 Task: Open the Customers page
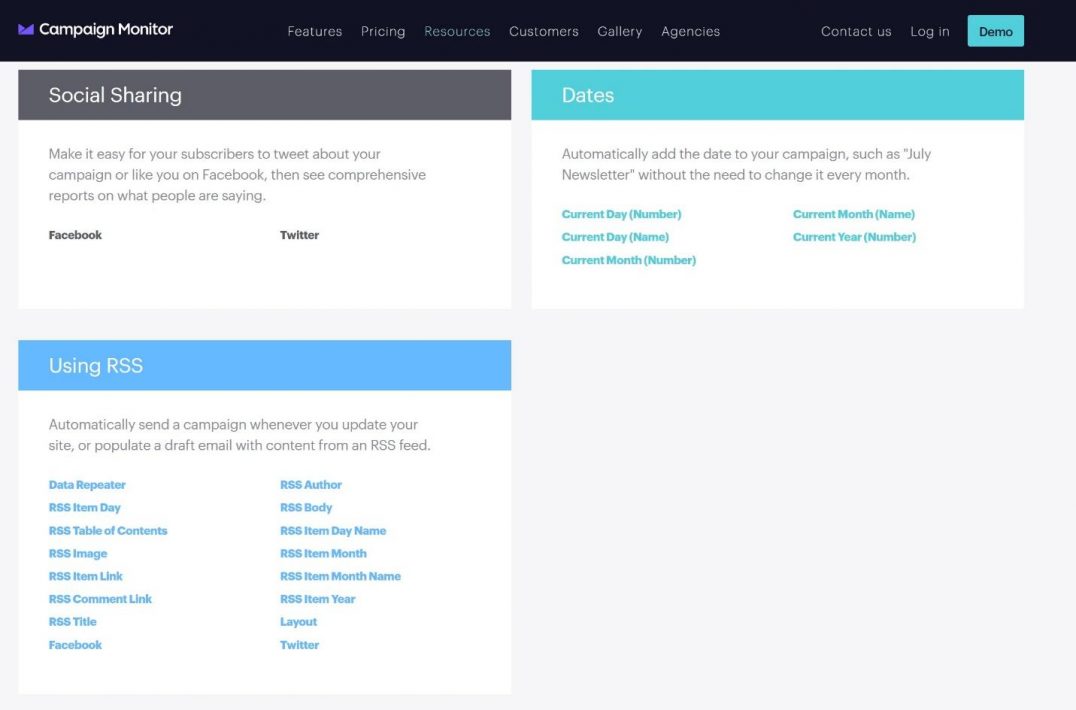[543, 31]
